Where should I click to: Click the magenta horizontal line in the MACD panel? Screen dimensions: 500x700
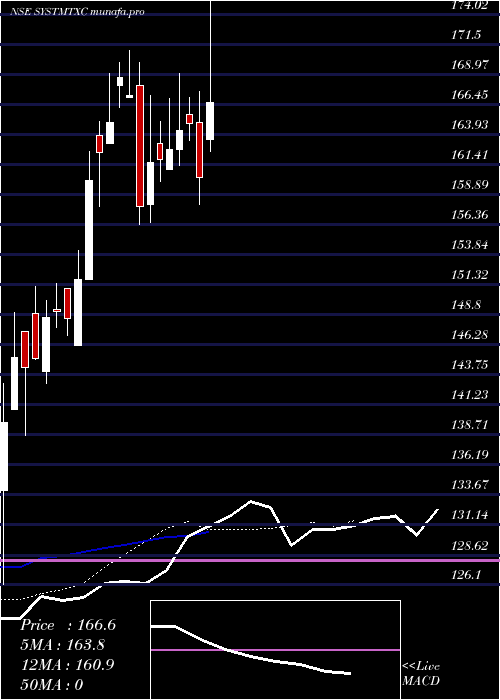pos(275,650)
